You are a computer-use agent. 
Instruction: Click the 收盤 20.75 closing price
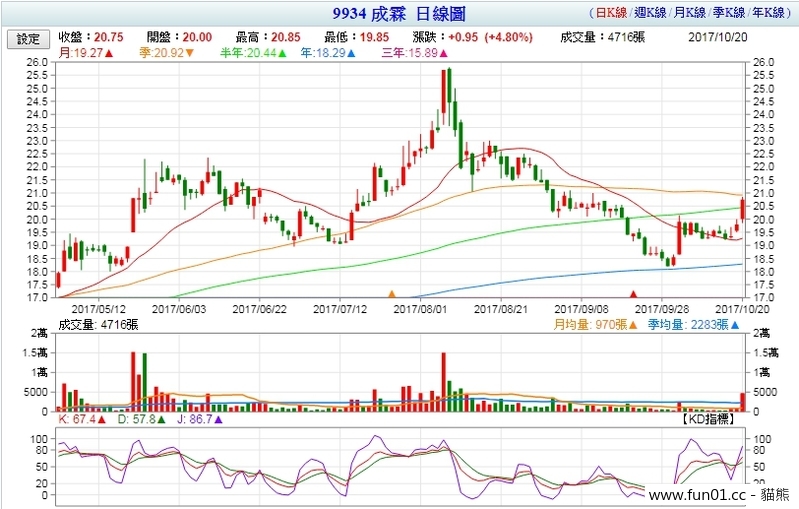coord(91,37)
